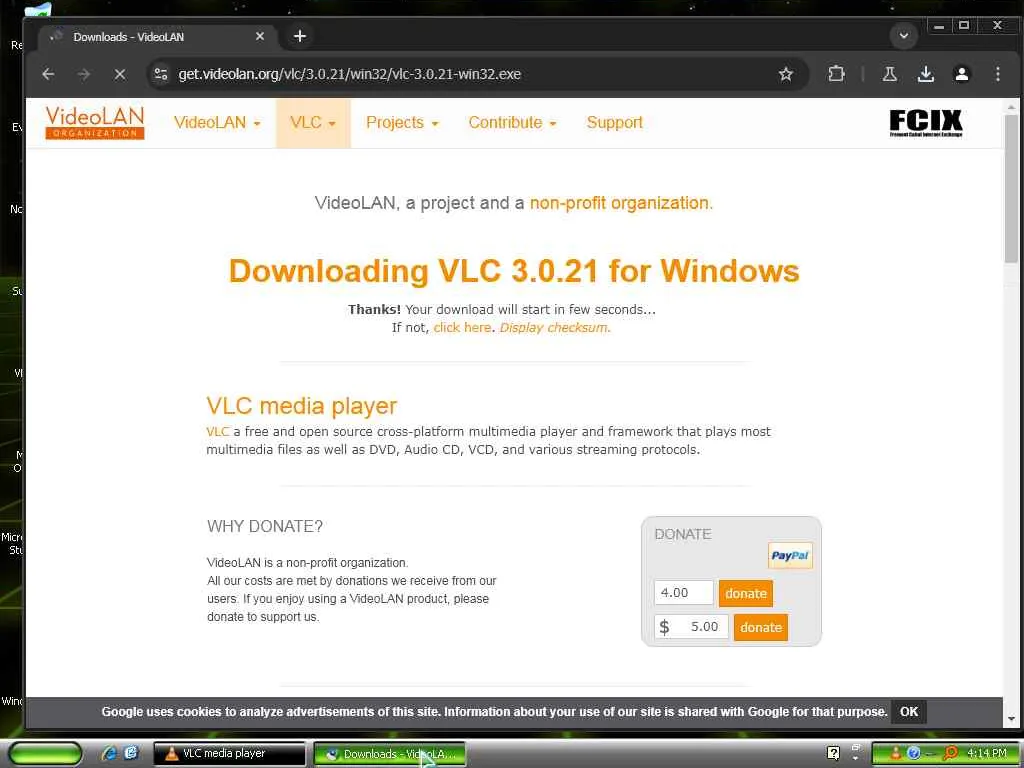Click the donate button beside 4.00

coord(746,594)
